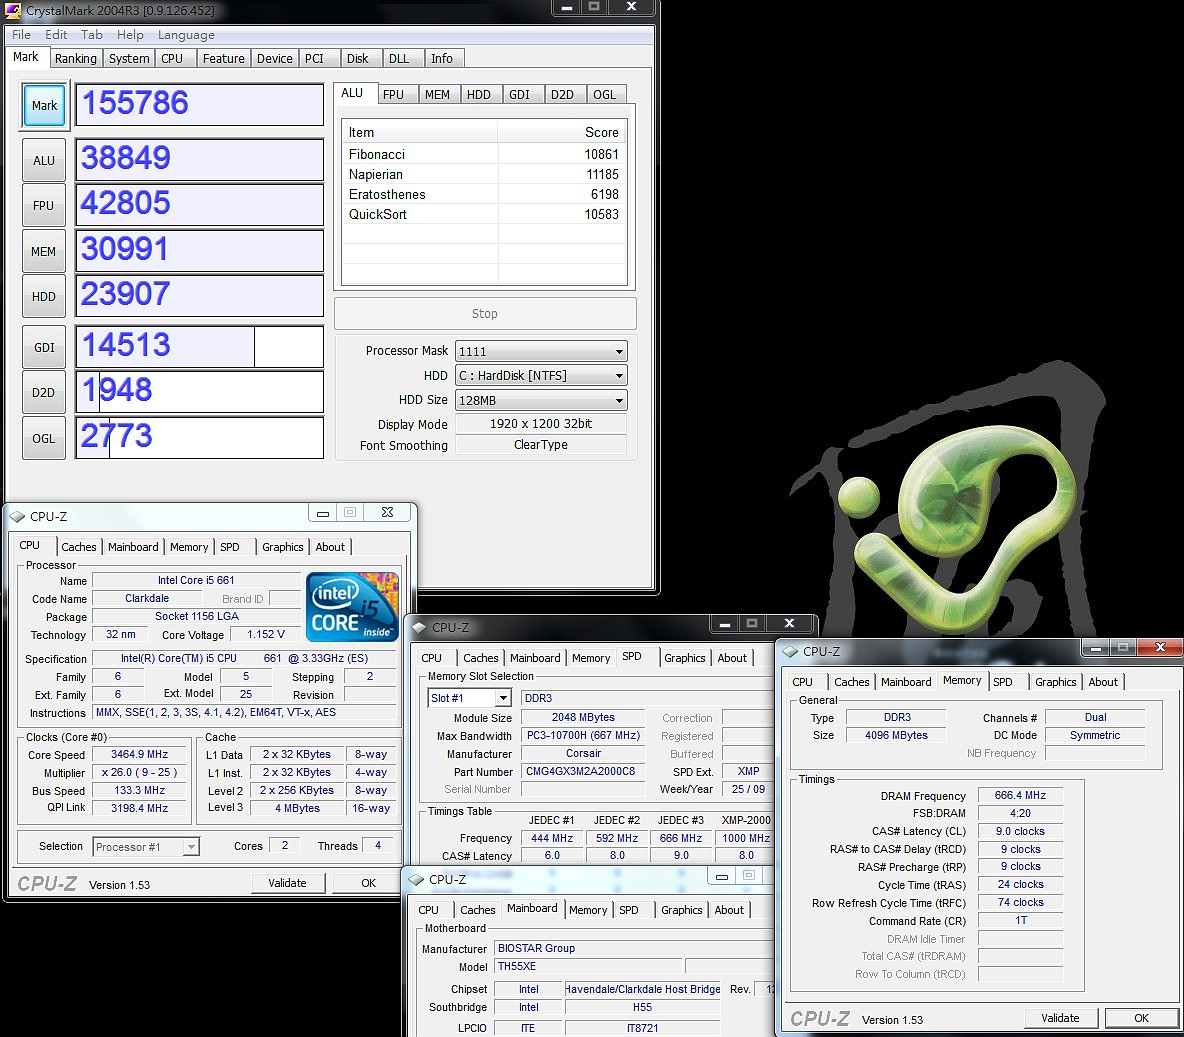Click the CPU-Z title icon in SPD window
Viewport: 1184px width, 1037px height.
[419, 627]
